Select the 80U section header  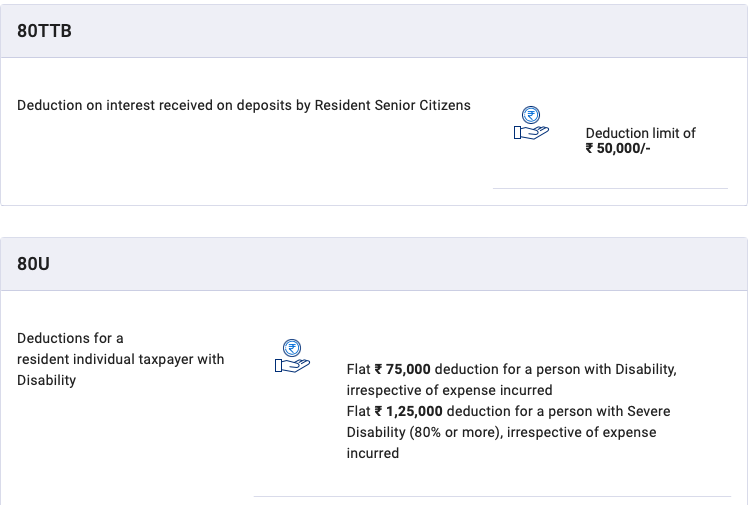point(374,264)
